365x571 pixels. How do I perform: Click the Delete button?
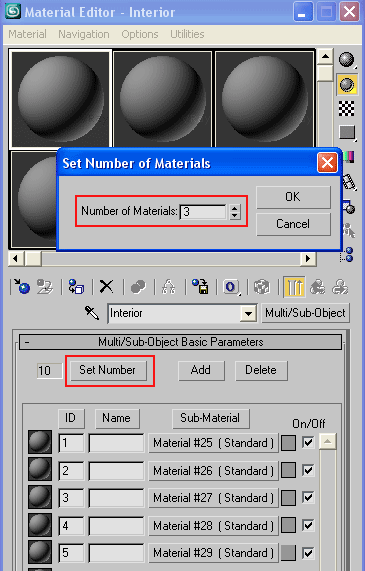[x=261, y=370]
